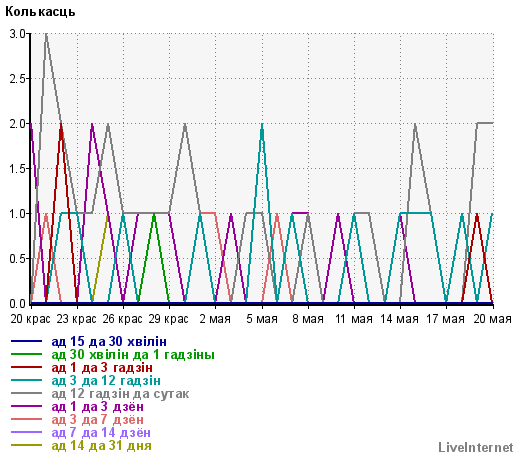This screenshot has height=457, width=520.
Task: Click the 'Колькасць' chart title
Action: (x=40, y=12)
